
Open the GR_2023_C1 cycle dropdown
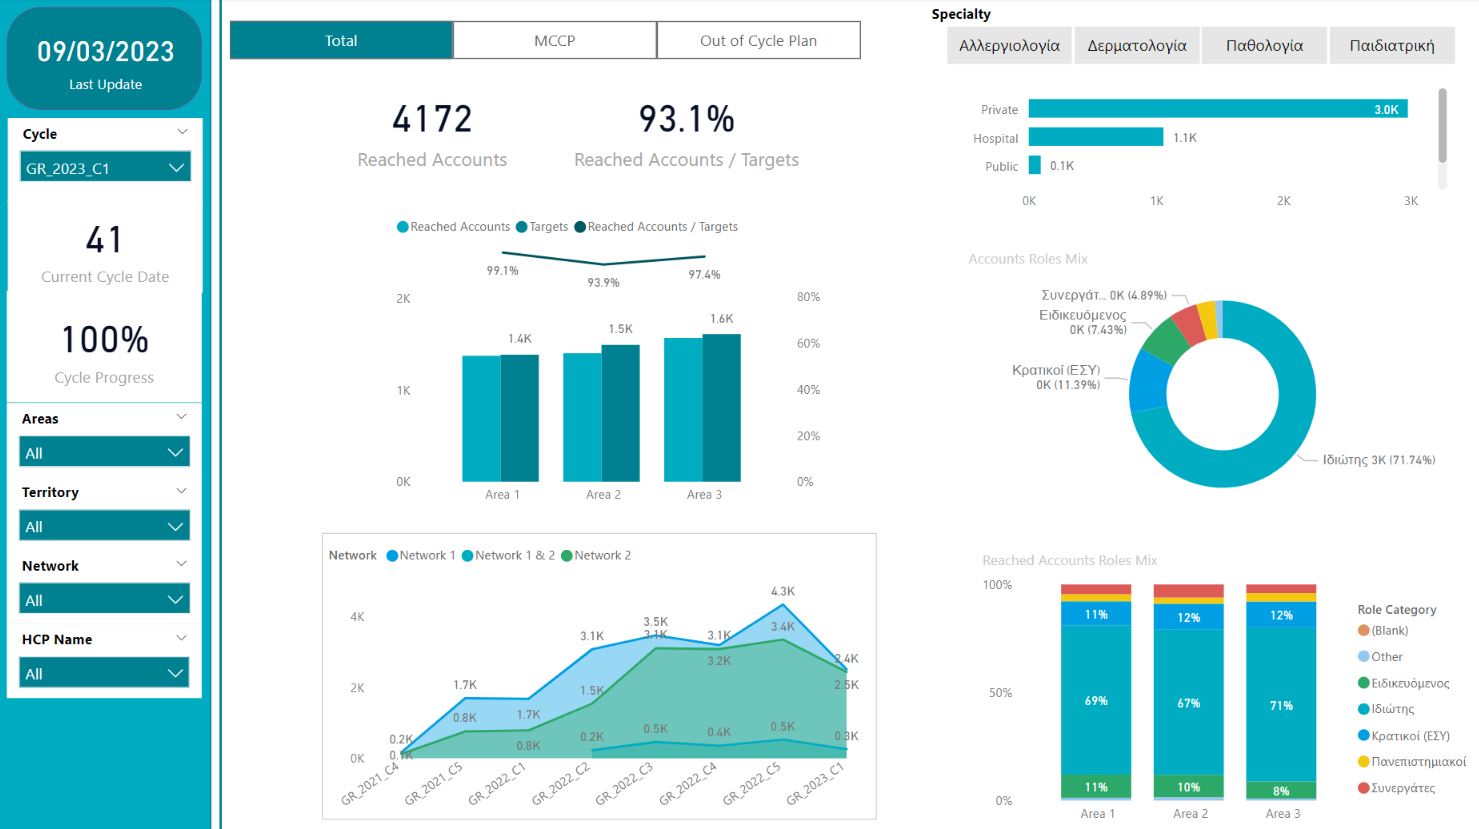pos(104,168)
